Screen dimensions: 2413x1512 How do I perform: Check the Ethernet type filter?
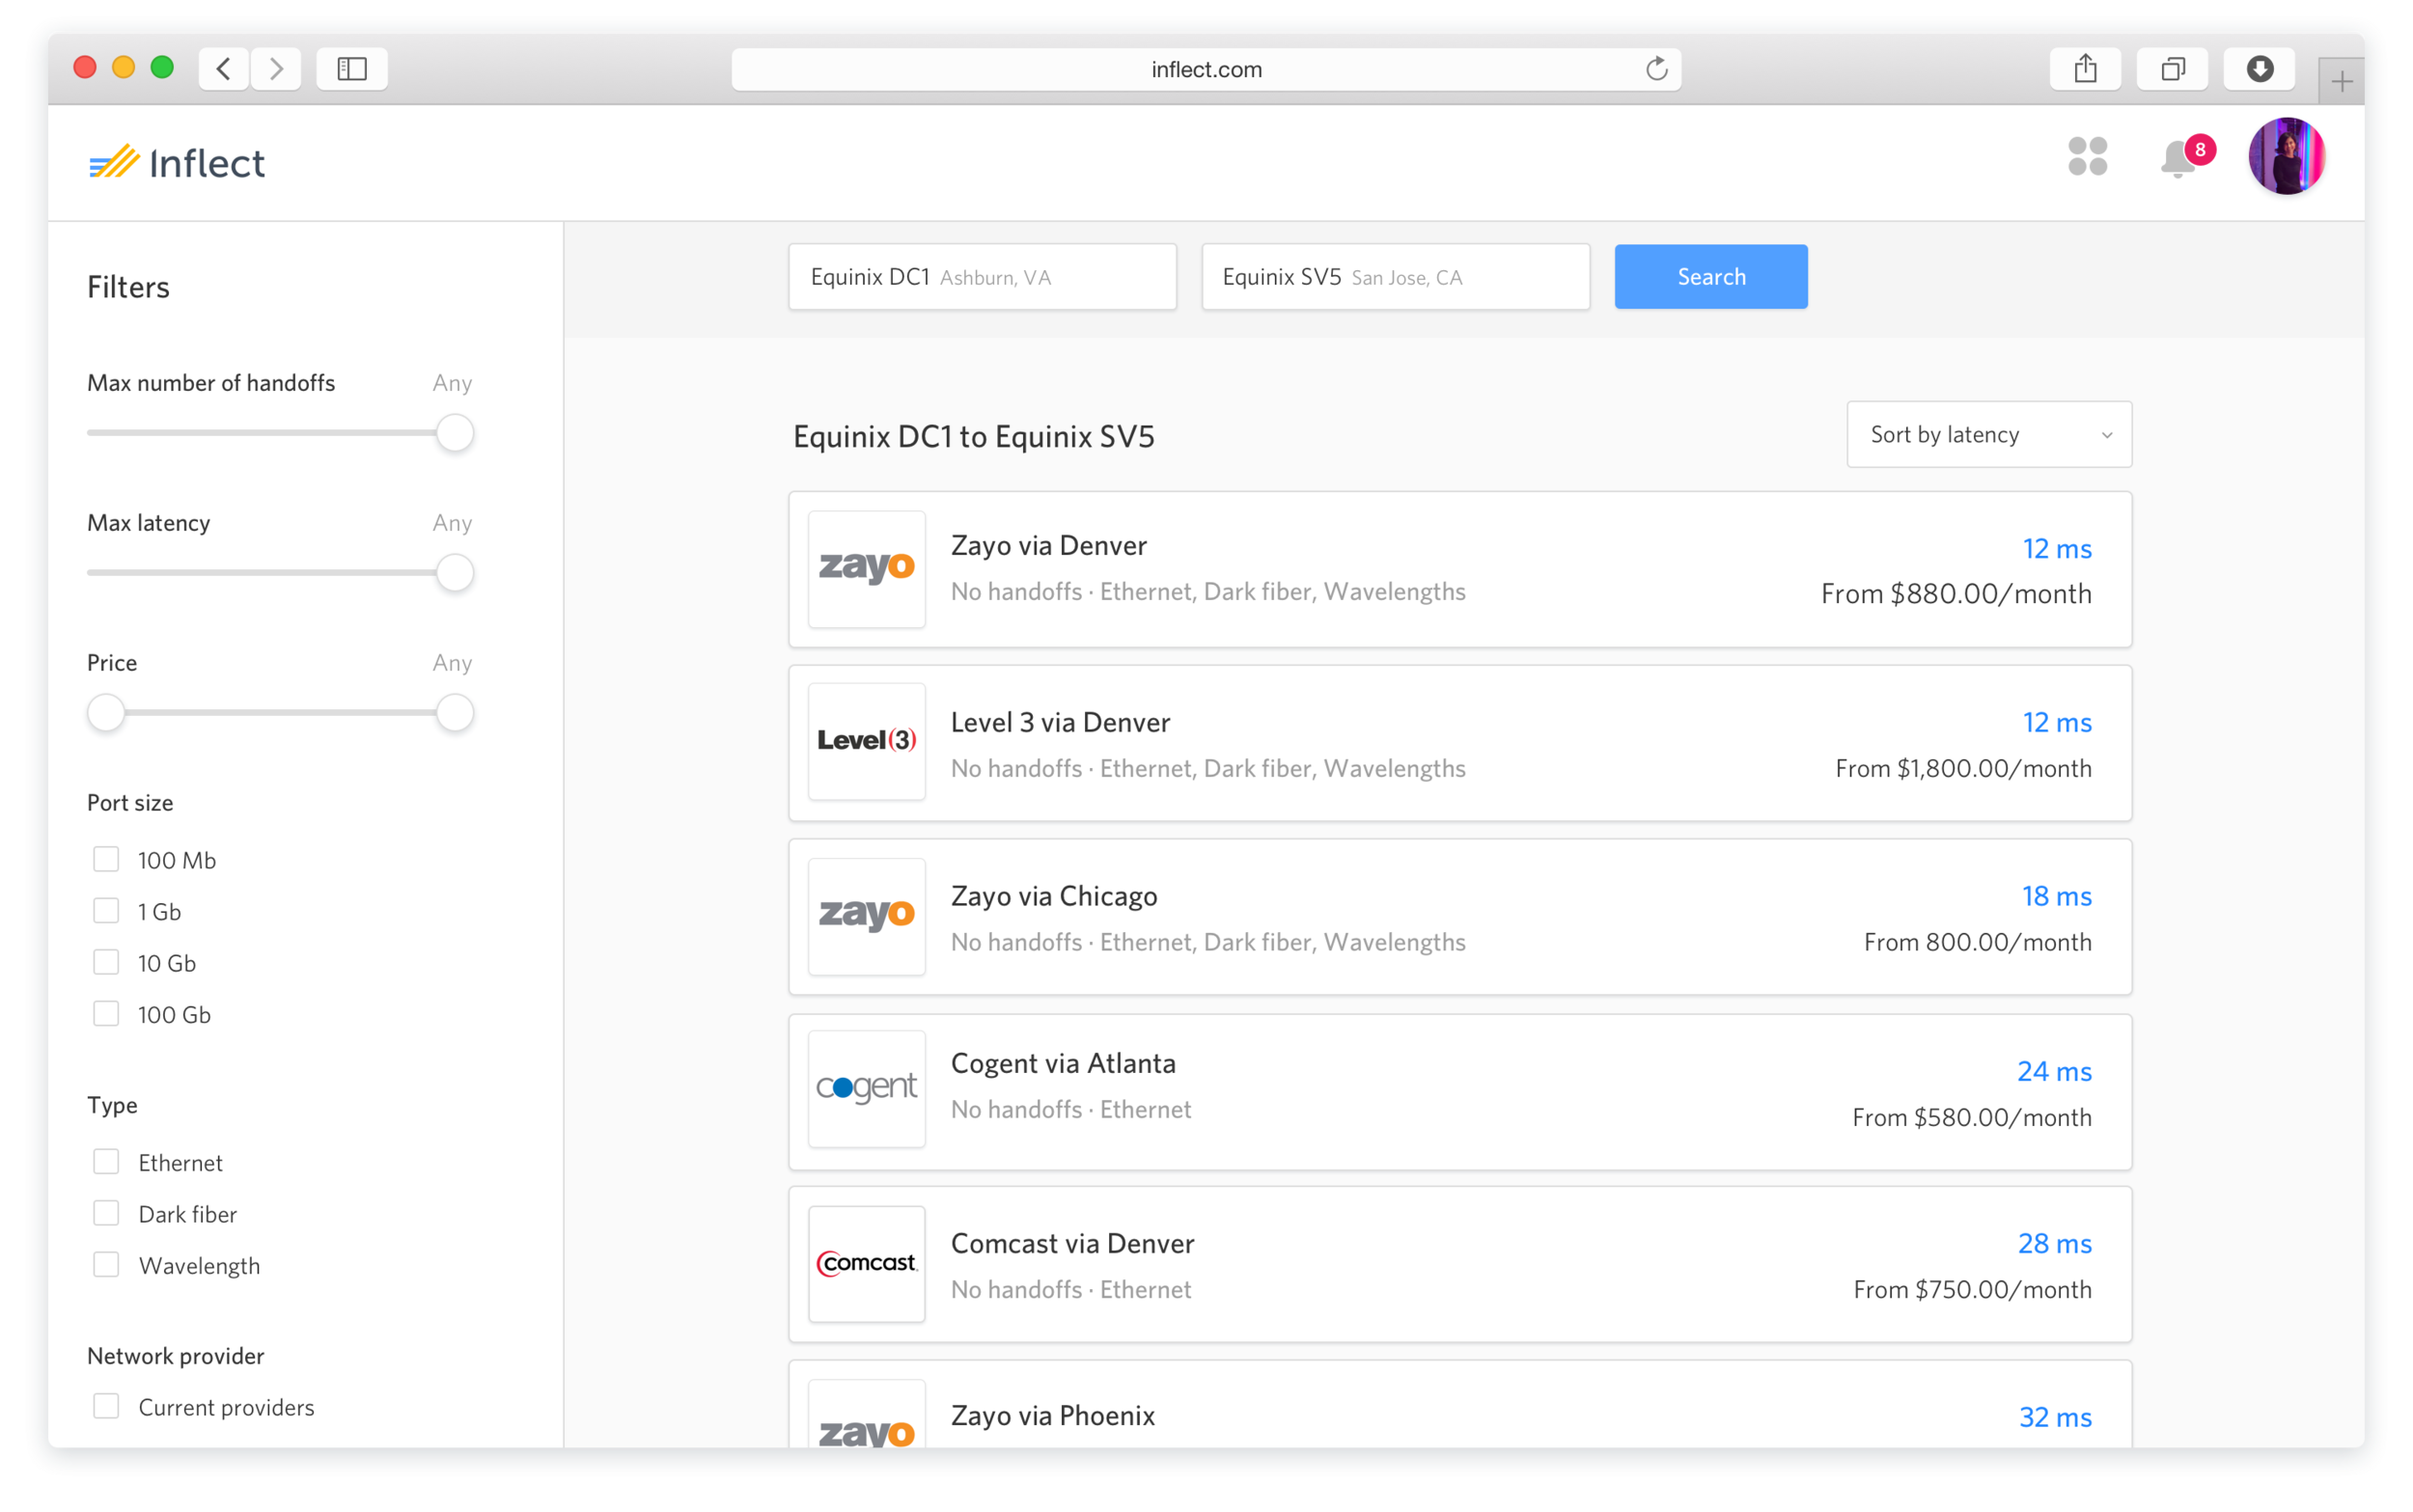(x=106, y=1162)
